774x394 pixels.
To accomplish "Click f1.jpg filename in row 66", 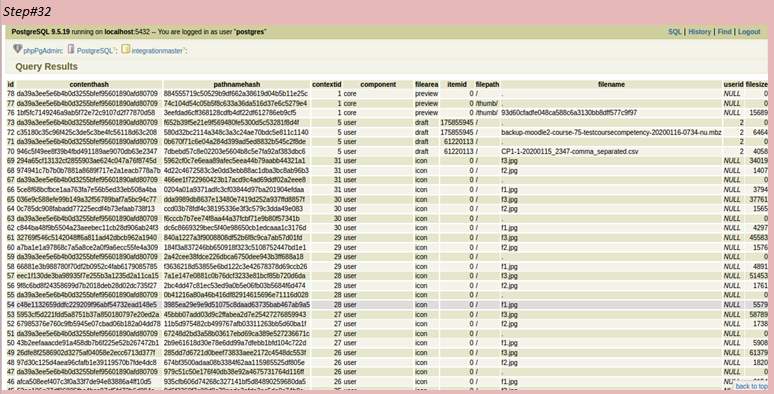I will pyautogui.click(x=509, y=190).
